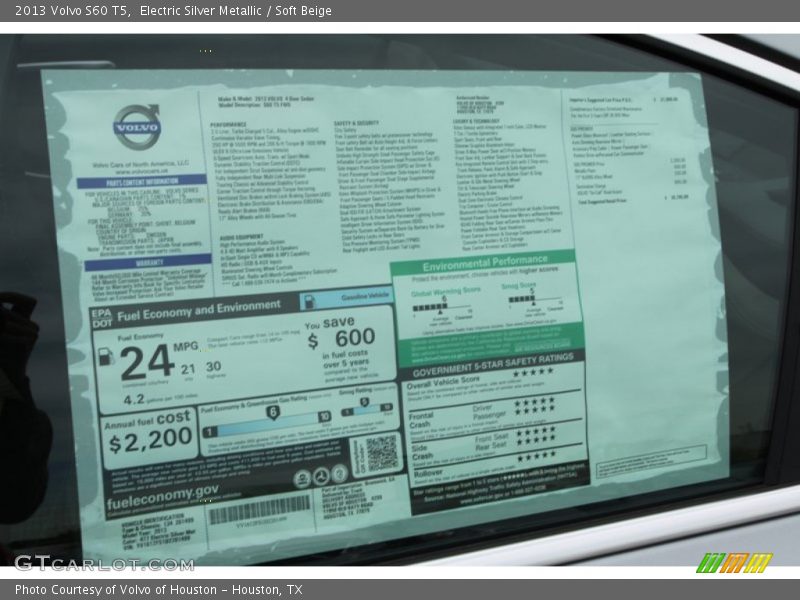This screenshot has height=600, width=800.
Task: Click the 'Annual fuel cost' label
Action: [147, 419]
